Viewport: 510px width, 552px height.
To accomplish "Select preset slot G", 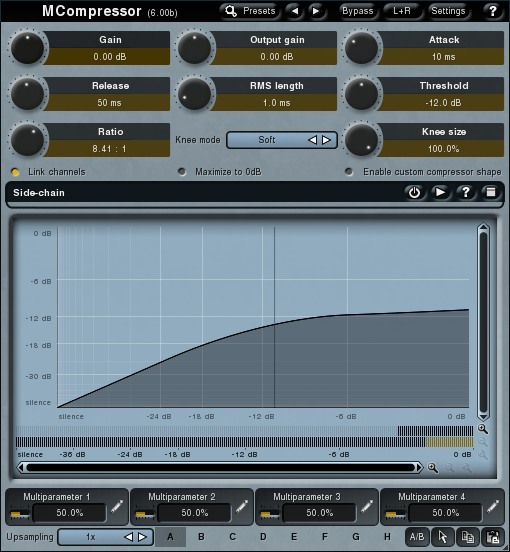I will pyautogui.click(x=356, y=537).
